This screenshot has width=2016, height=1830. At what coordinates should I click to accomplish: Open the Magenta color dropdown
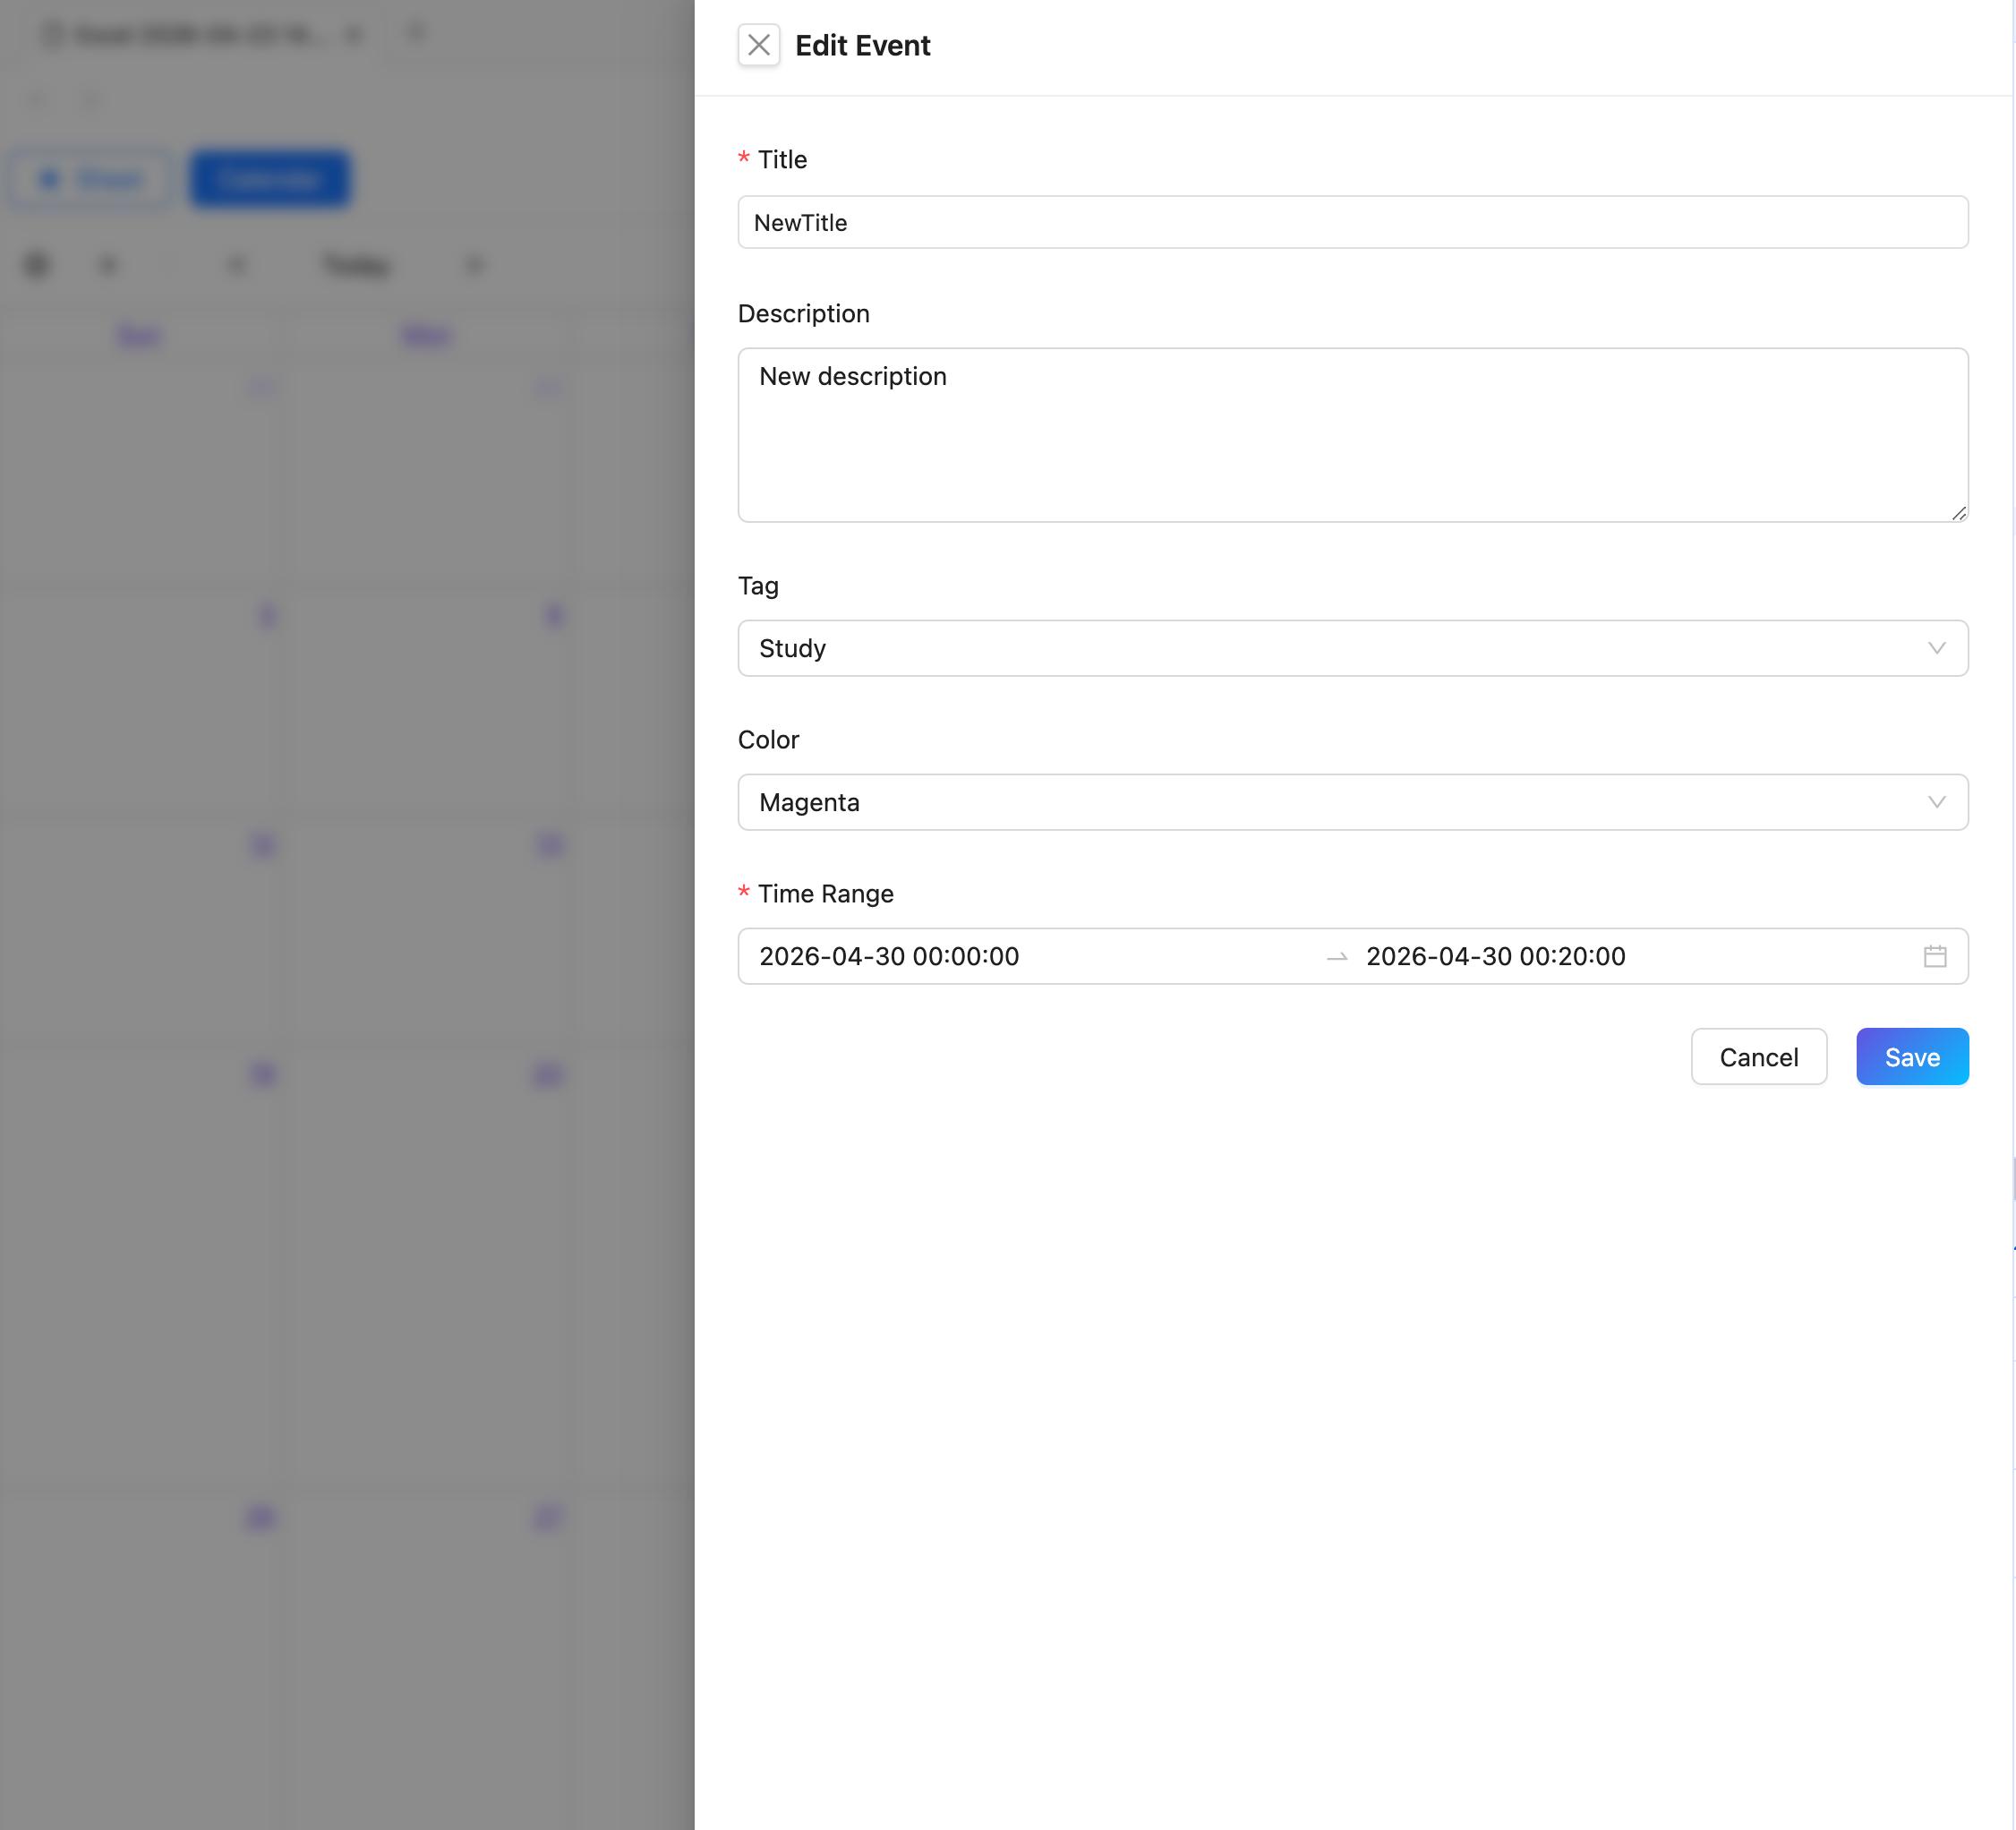point(1352,802)
